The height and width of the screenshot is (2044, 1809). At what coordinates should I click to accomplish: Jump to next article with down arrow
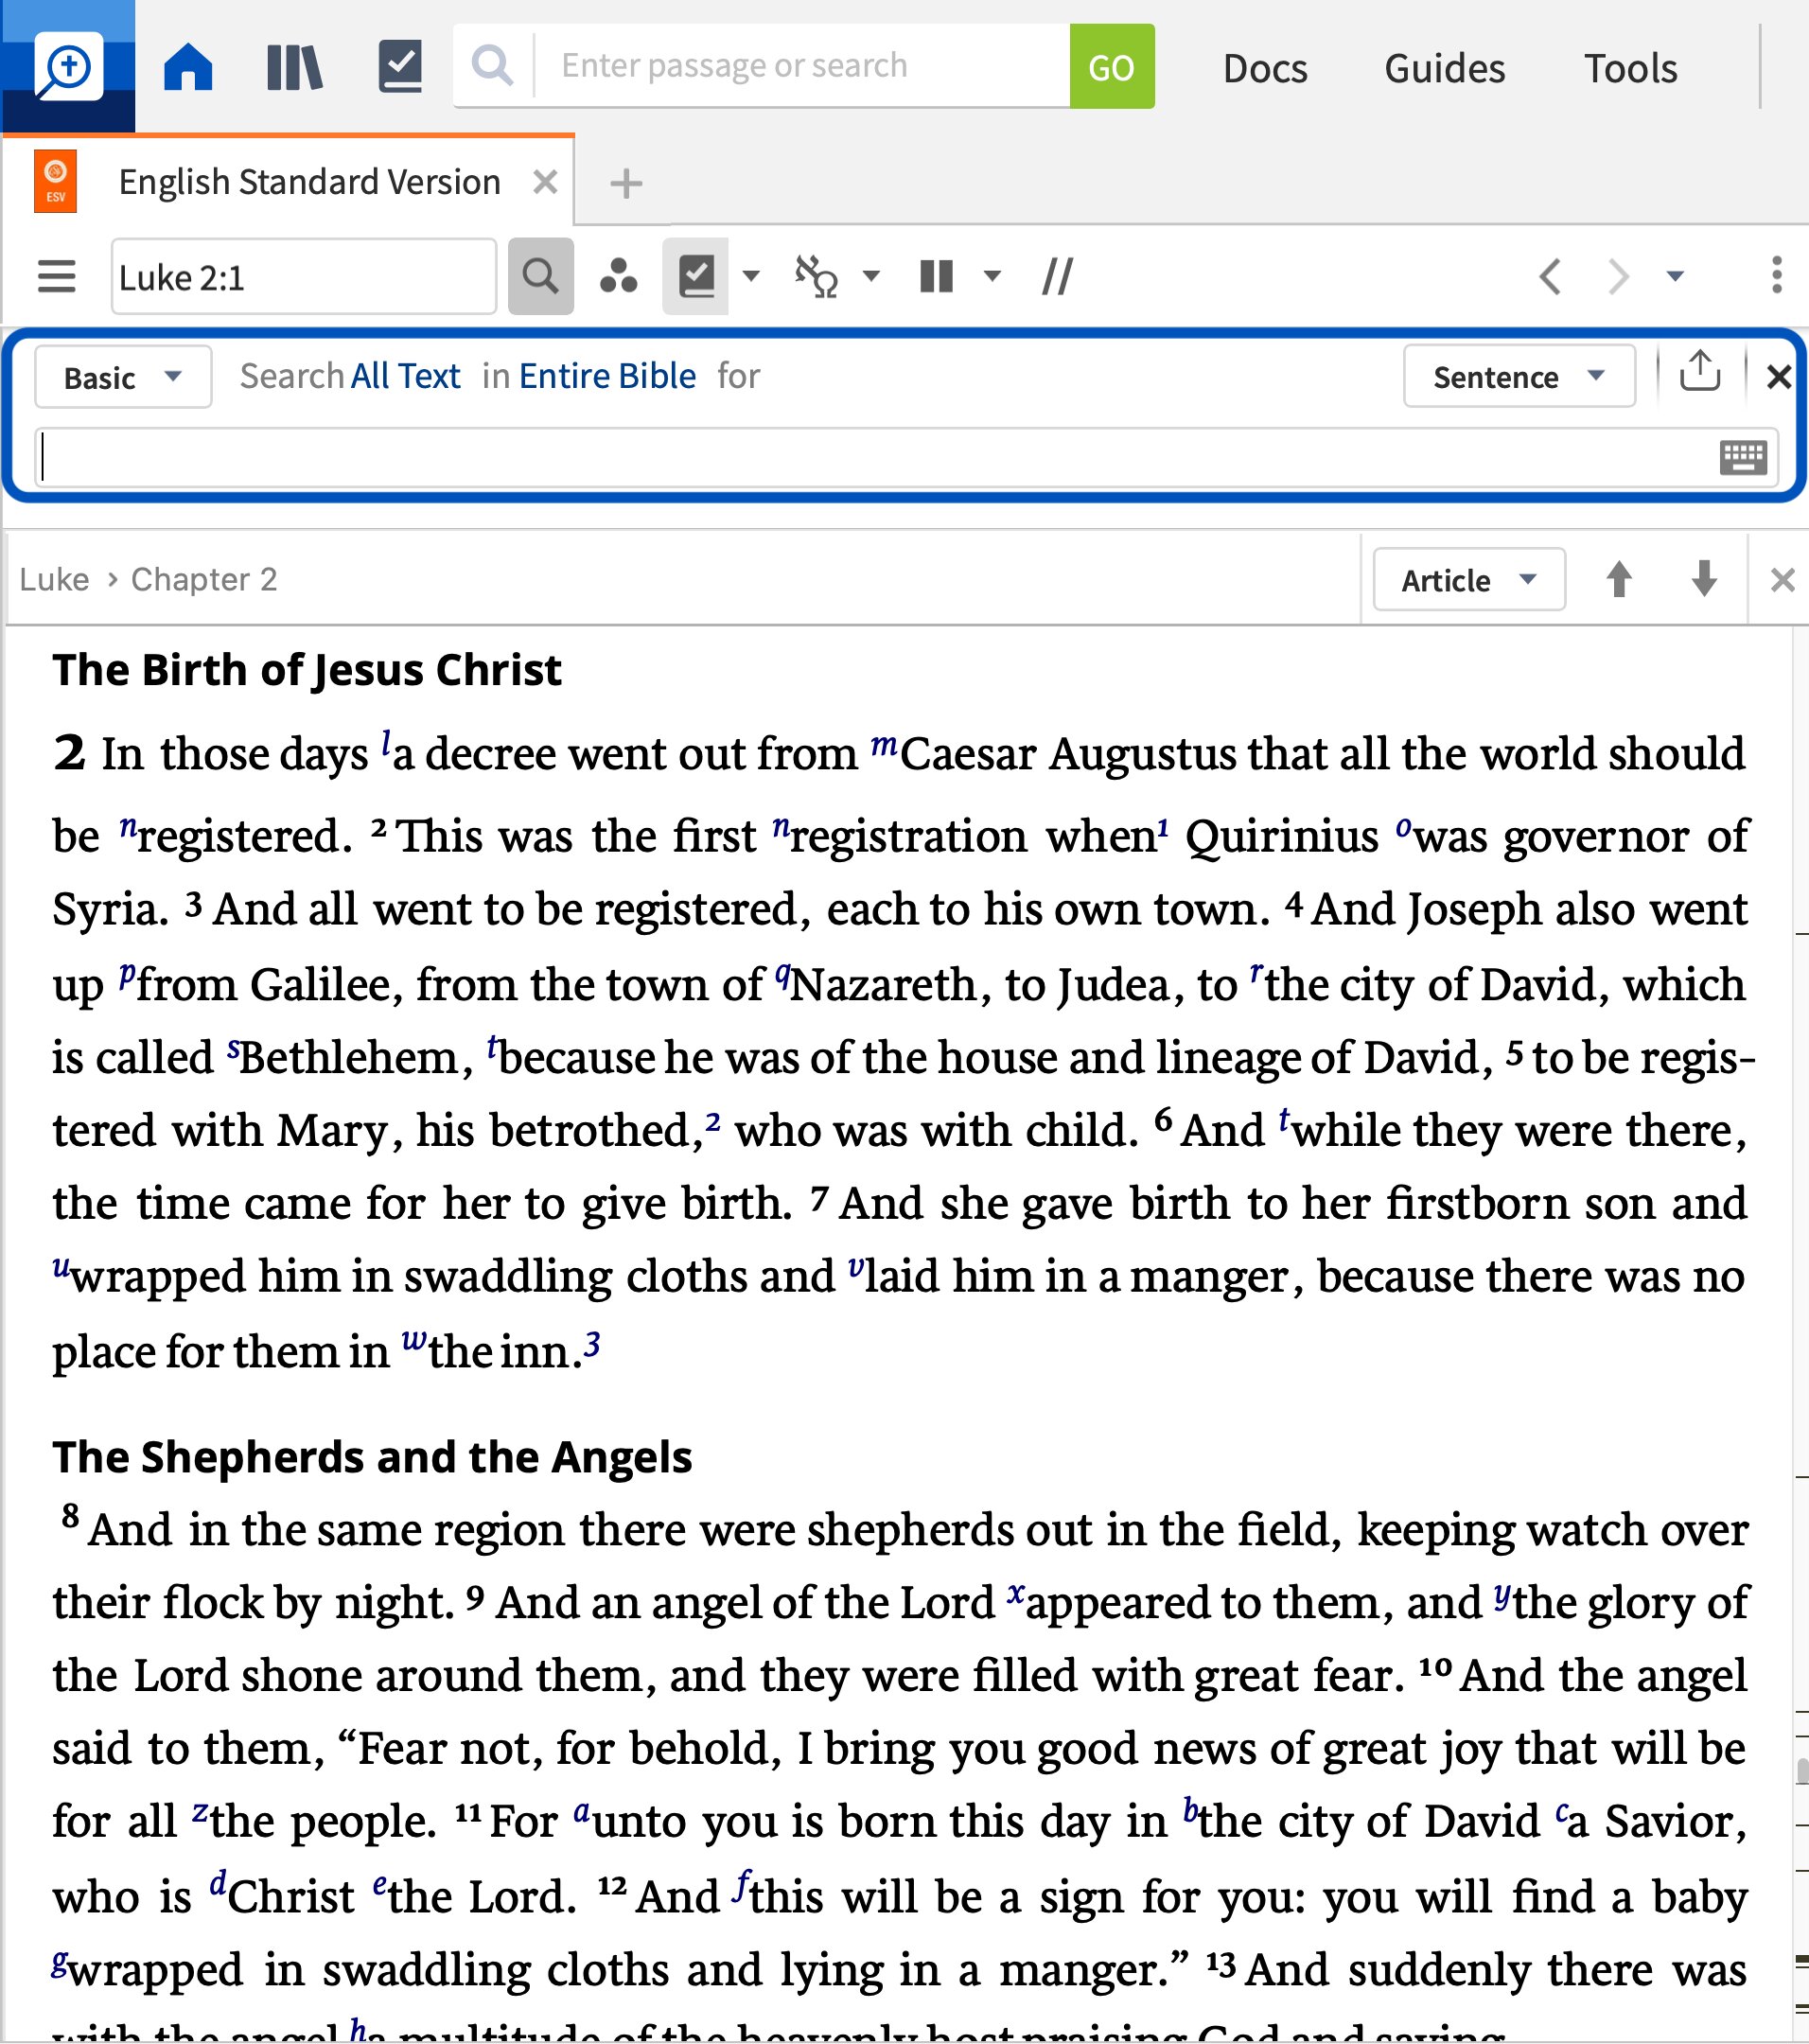1704,579
